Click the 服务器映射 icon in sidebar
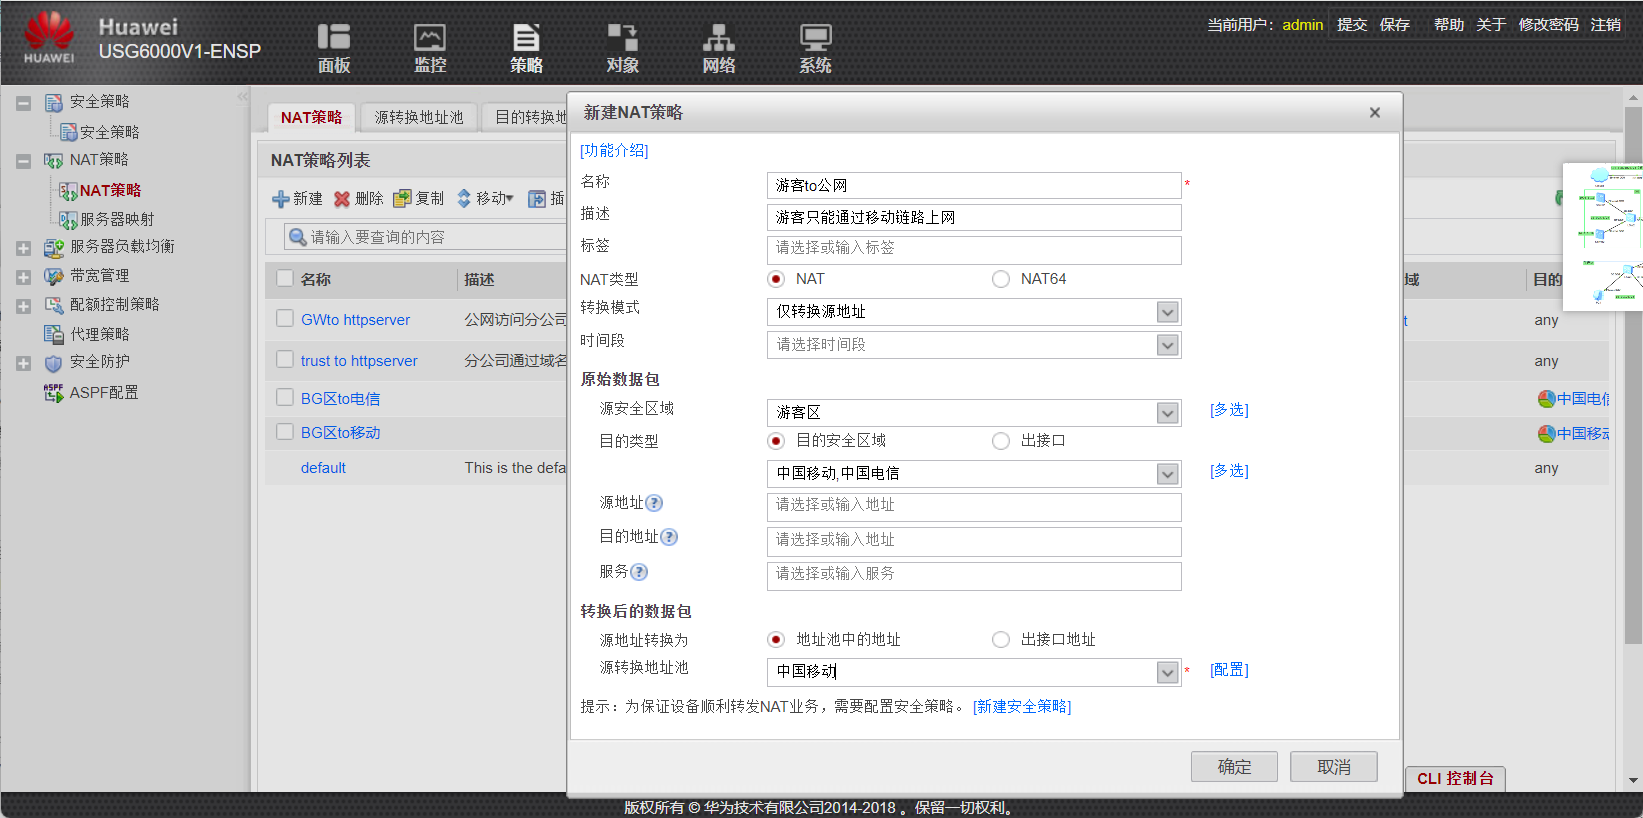This screenshot has width=1643, height=818. pos(68,220)
